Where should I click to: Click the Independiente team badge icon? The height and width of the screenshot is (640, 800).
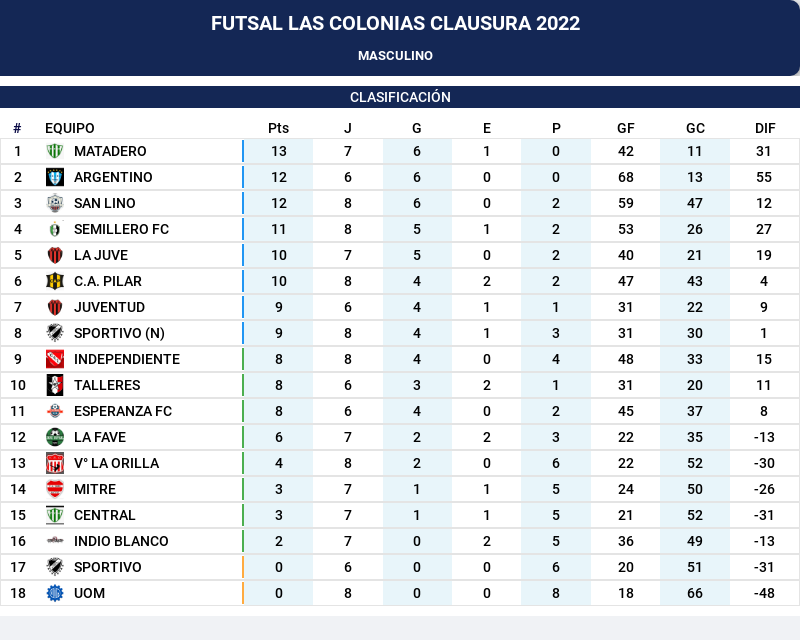tap(55, 359)
